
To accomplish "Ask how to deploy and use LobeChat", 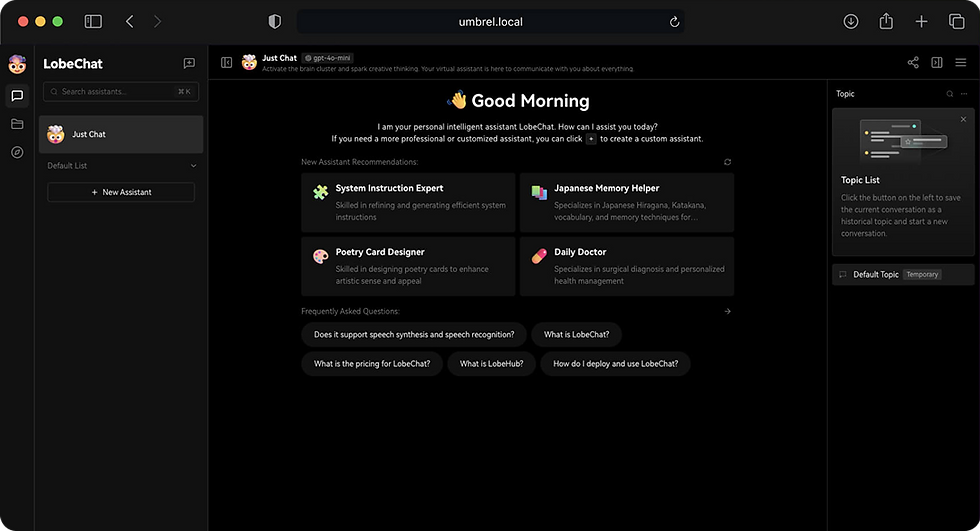I will tap(616, 364).
